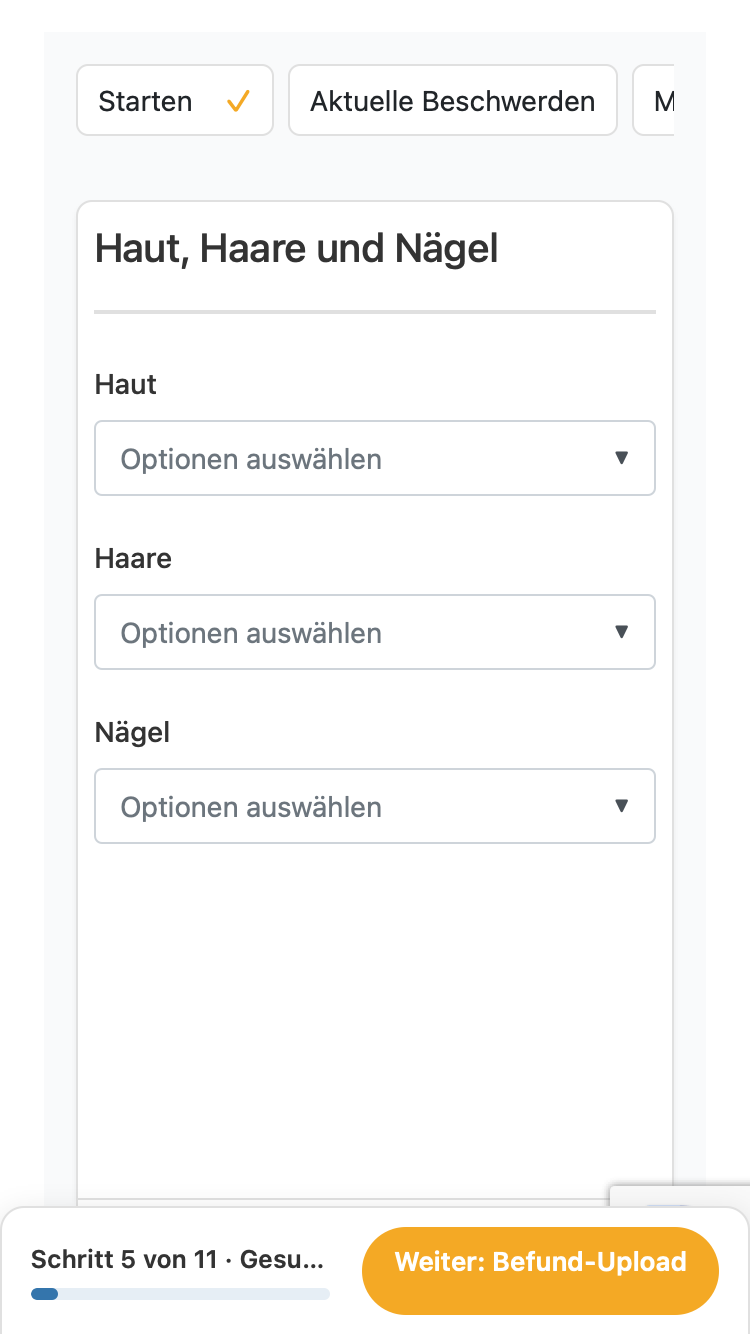
Task: Click the Haut field label
Action: [x=126, y=384]
